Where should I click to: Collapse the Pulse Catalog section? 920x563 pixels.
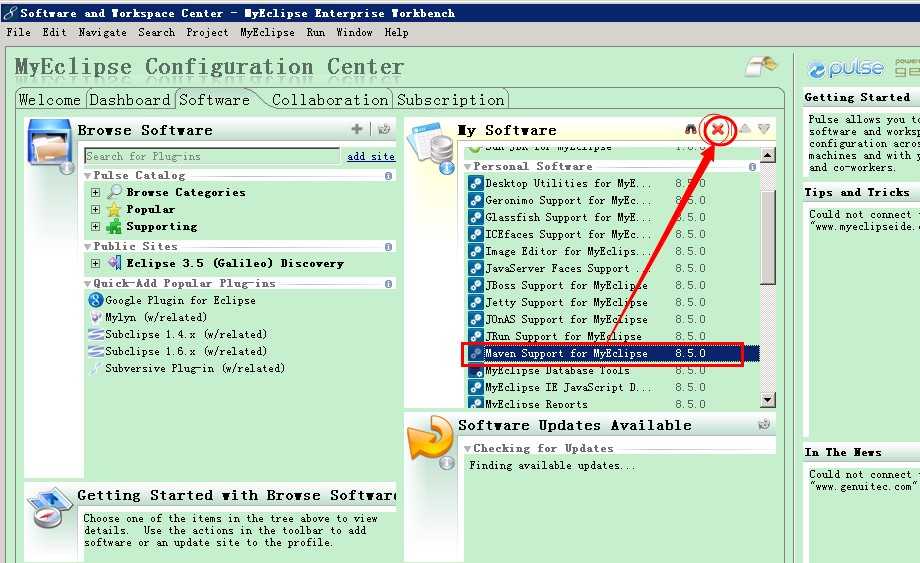coord(87,175)
